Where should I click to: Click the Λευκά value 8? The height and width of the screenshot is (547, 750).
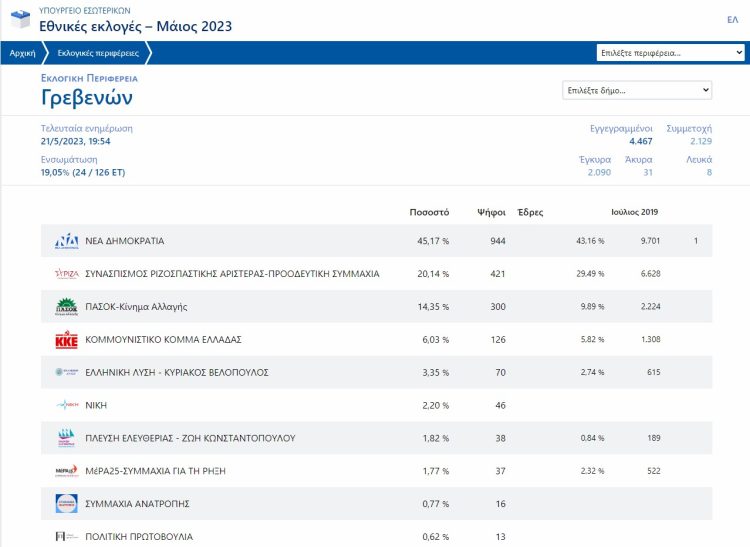pyautogui.click(x=709, y=172)
